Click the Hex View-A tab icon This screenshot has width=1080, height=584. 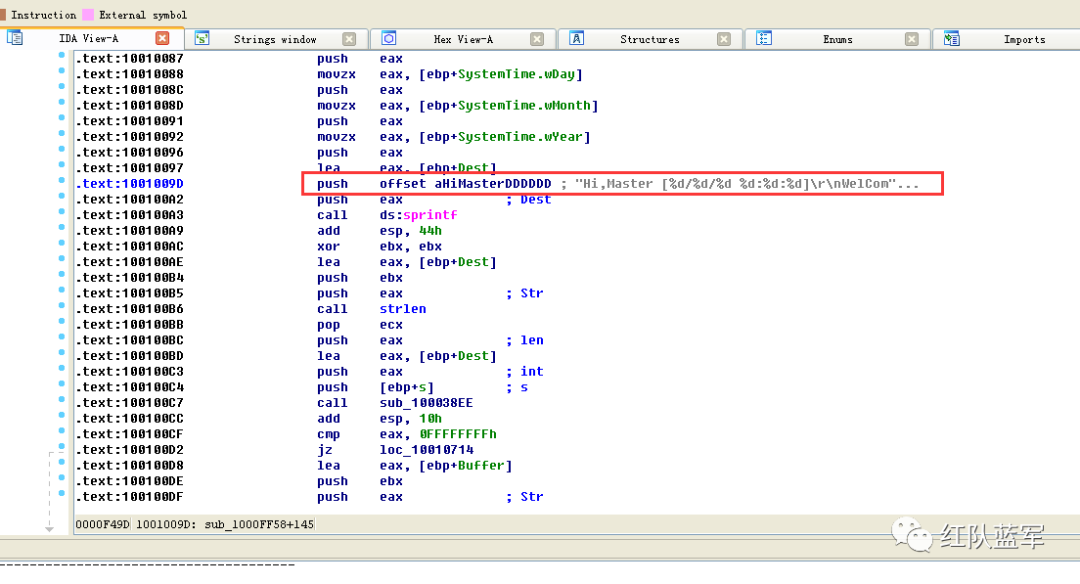click(388, 39)
